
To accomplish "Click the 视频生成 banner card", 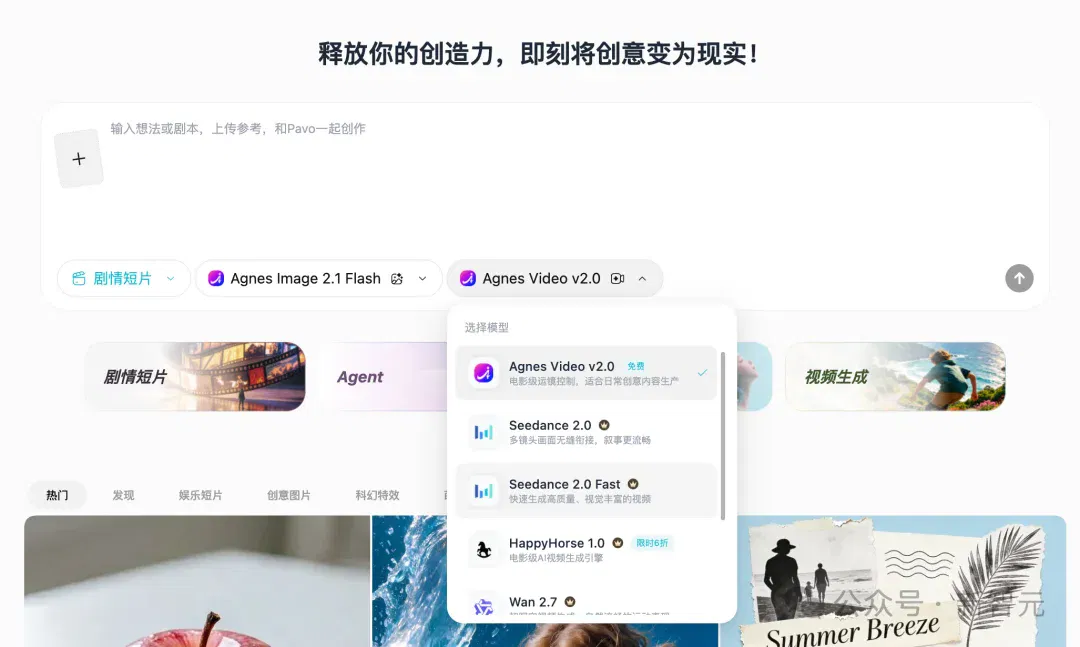I will [x=895, y=377].
